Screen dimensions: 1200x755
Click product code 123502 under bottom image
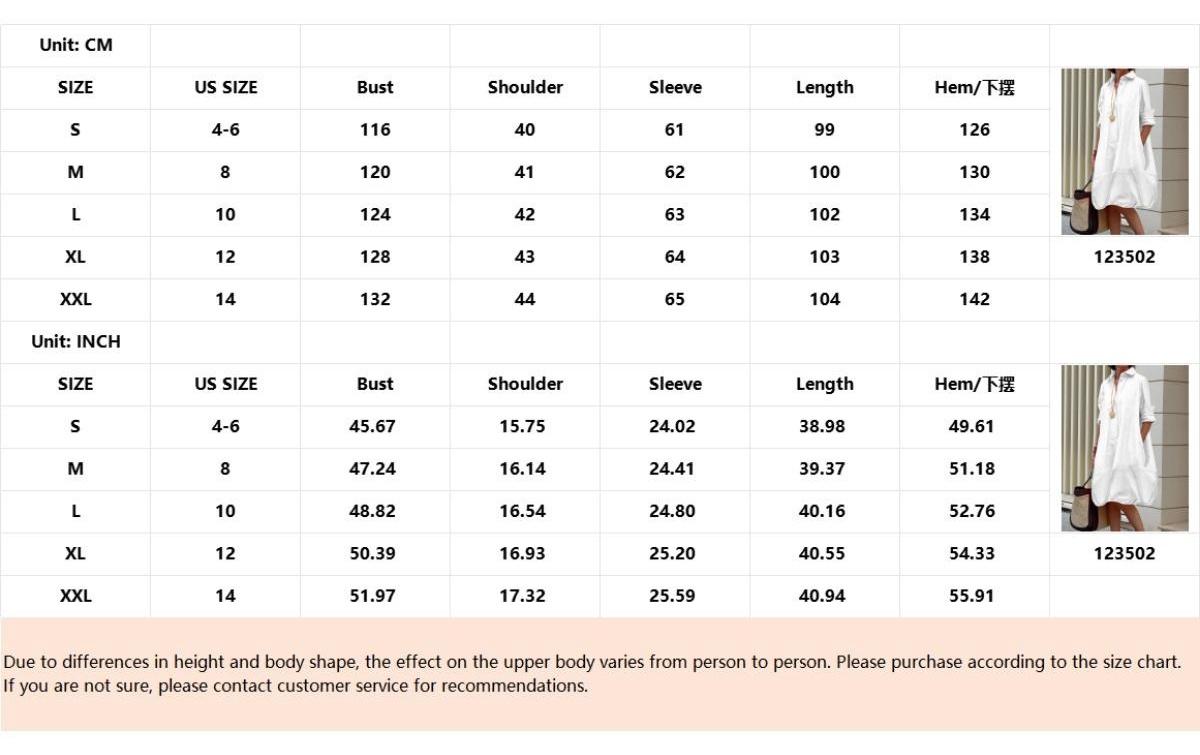point(1124,554)
